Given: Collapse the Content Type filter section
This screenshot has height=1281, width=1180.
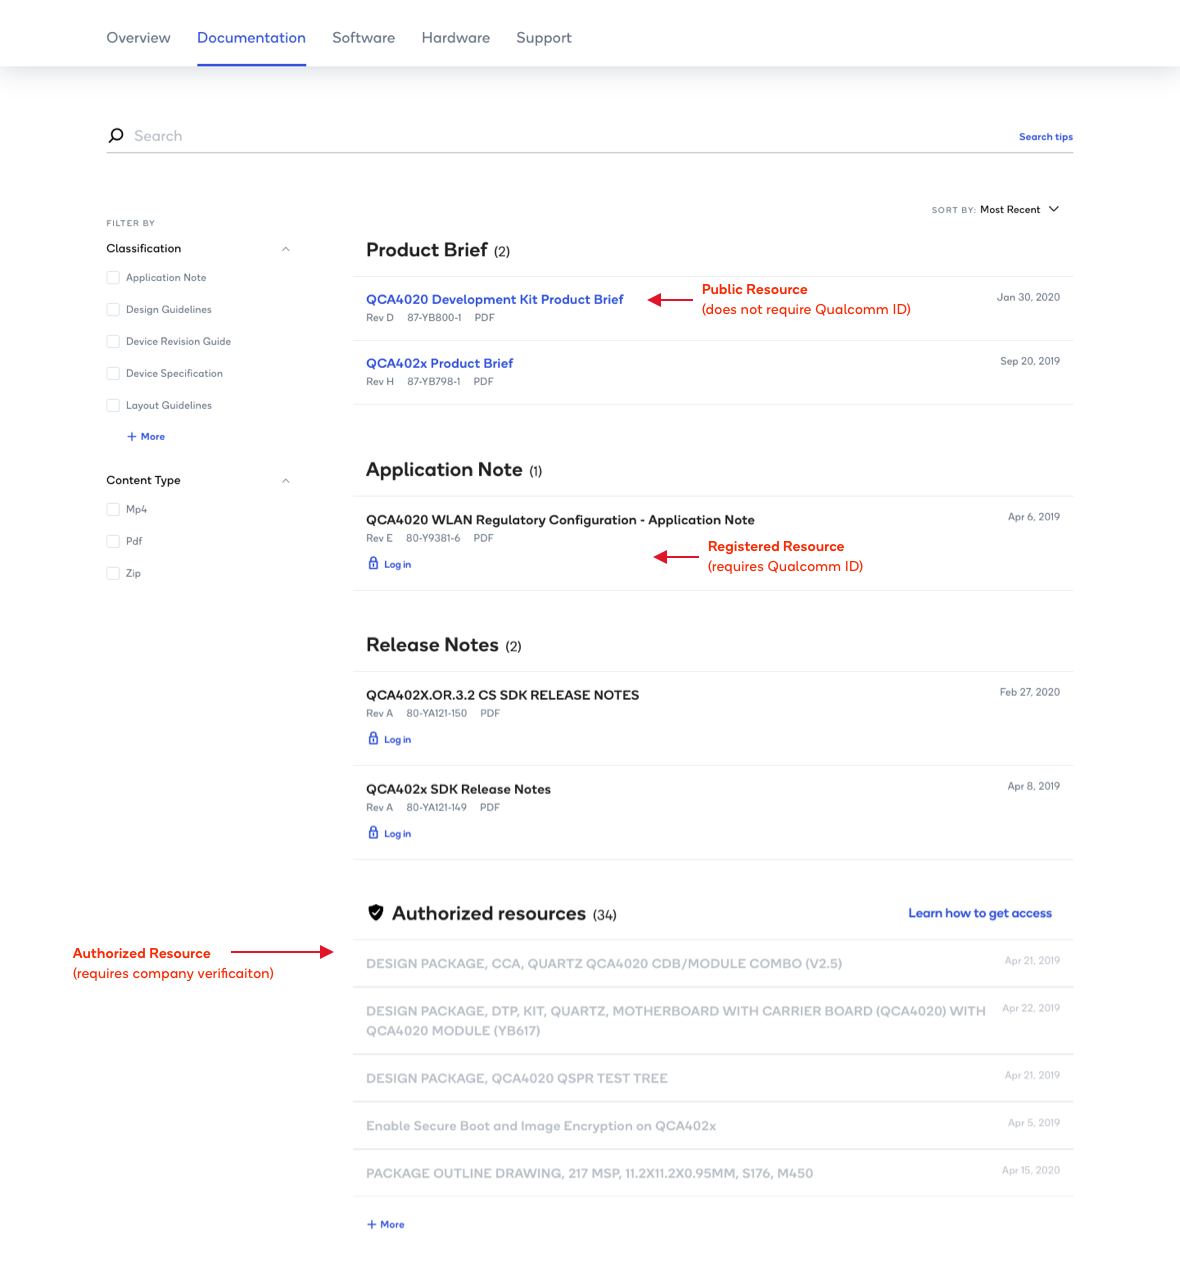Looking at the screenshot, I should click(286, 481).
